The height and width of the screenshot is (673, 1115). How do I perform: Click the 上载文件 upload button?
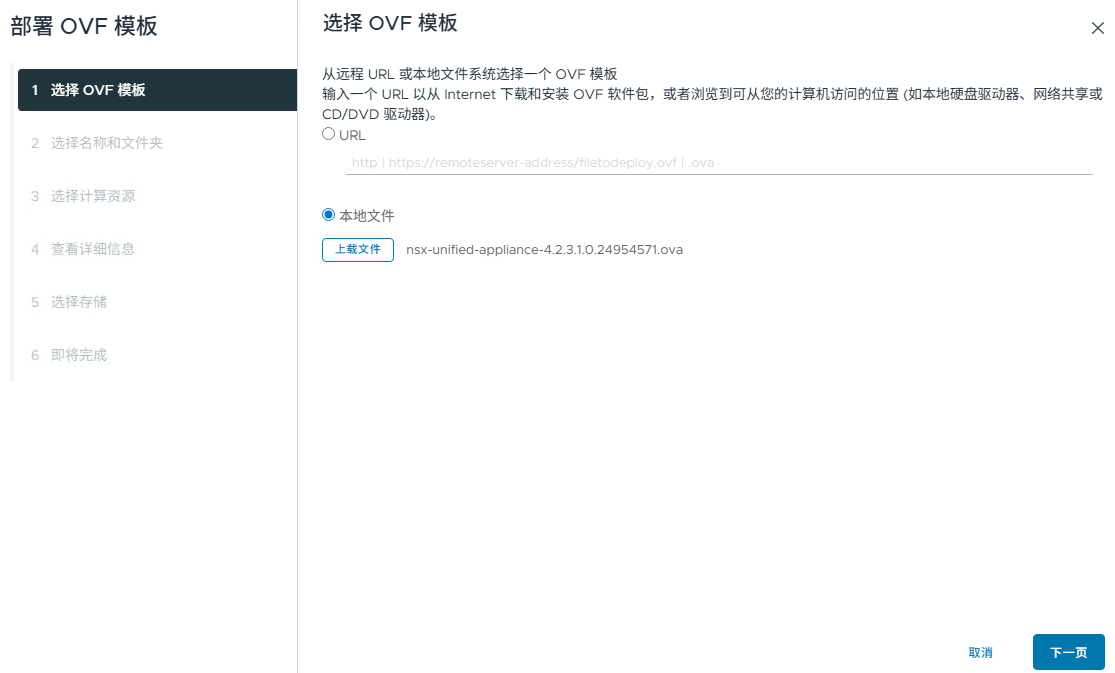point(358,250)
